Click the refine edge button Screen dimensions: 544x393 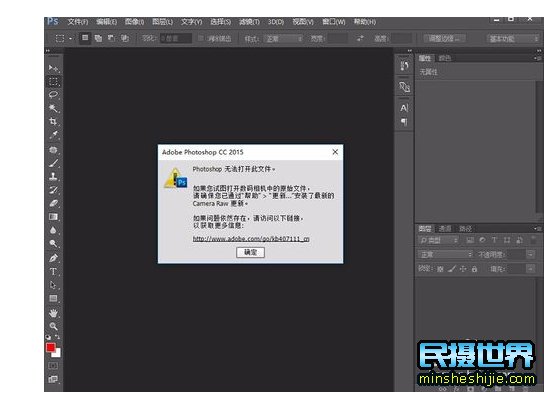pos(444,39)
